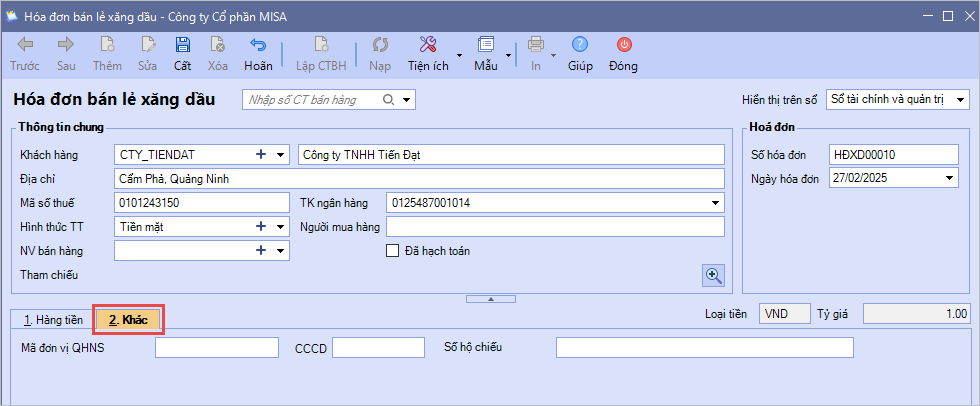The height and width of the screenshot is (406, 980).
Task: Open Giúp help icon
Action: (580, 45)
